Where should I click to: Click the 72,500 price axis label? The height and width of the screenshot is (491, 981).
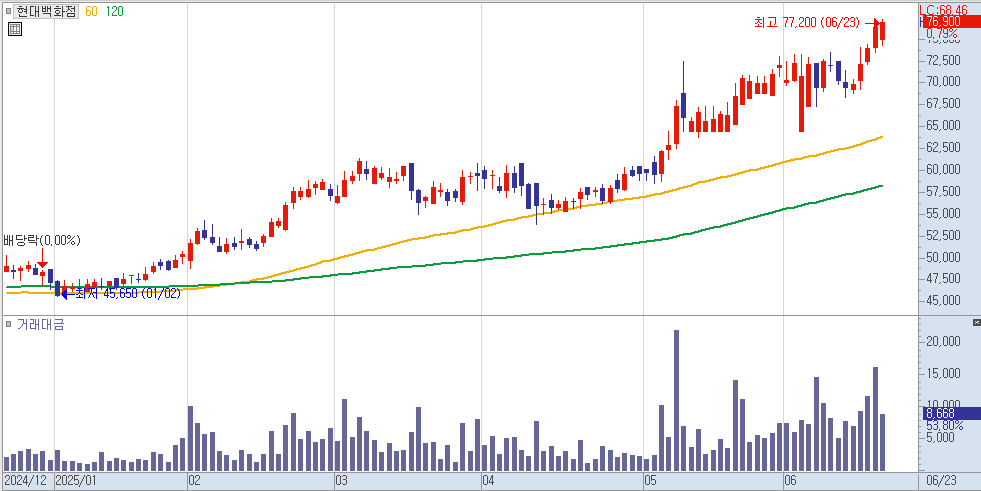click(943, 60)
